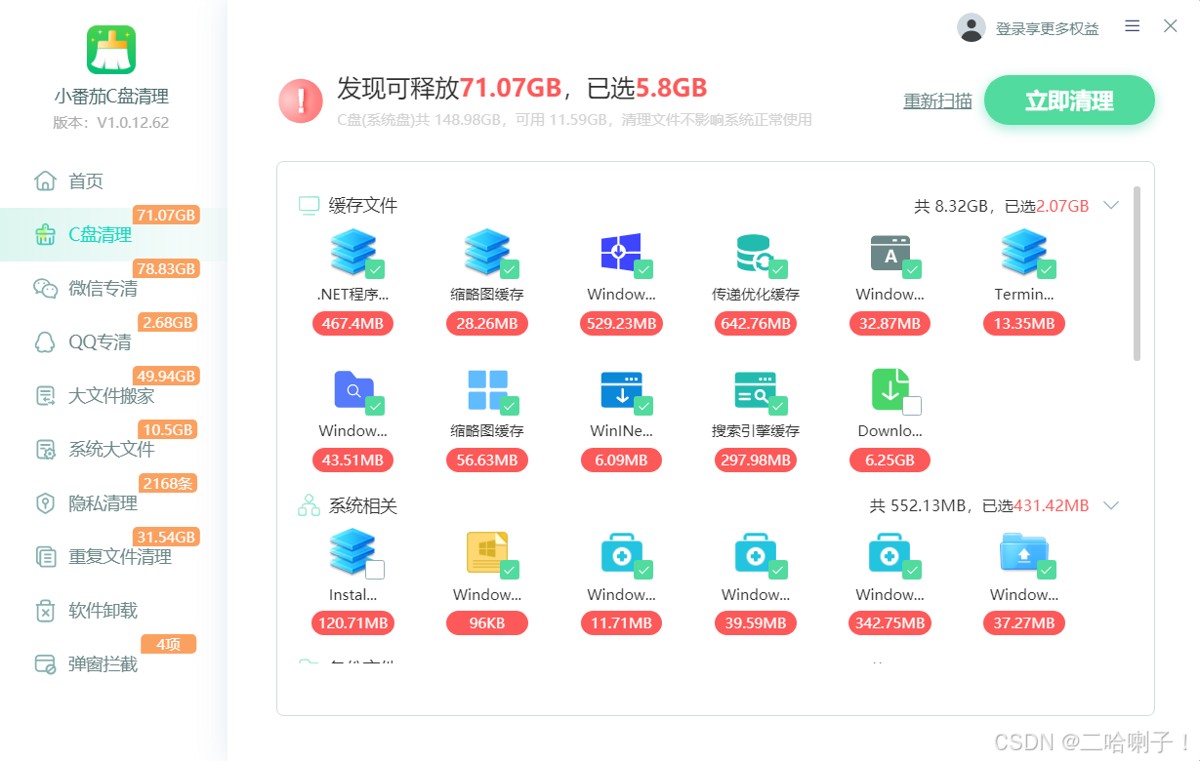Click the user avatar icon
The image size is (1200, 761).
(x=971, y=28)
